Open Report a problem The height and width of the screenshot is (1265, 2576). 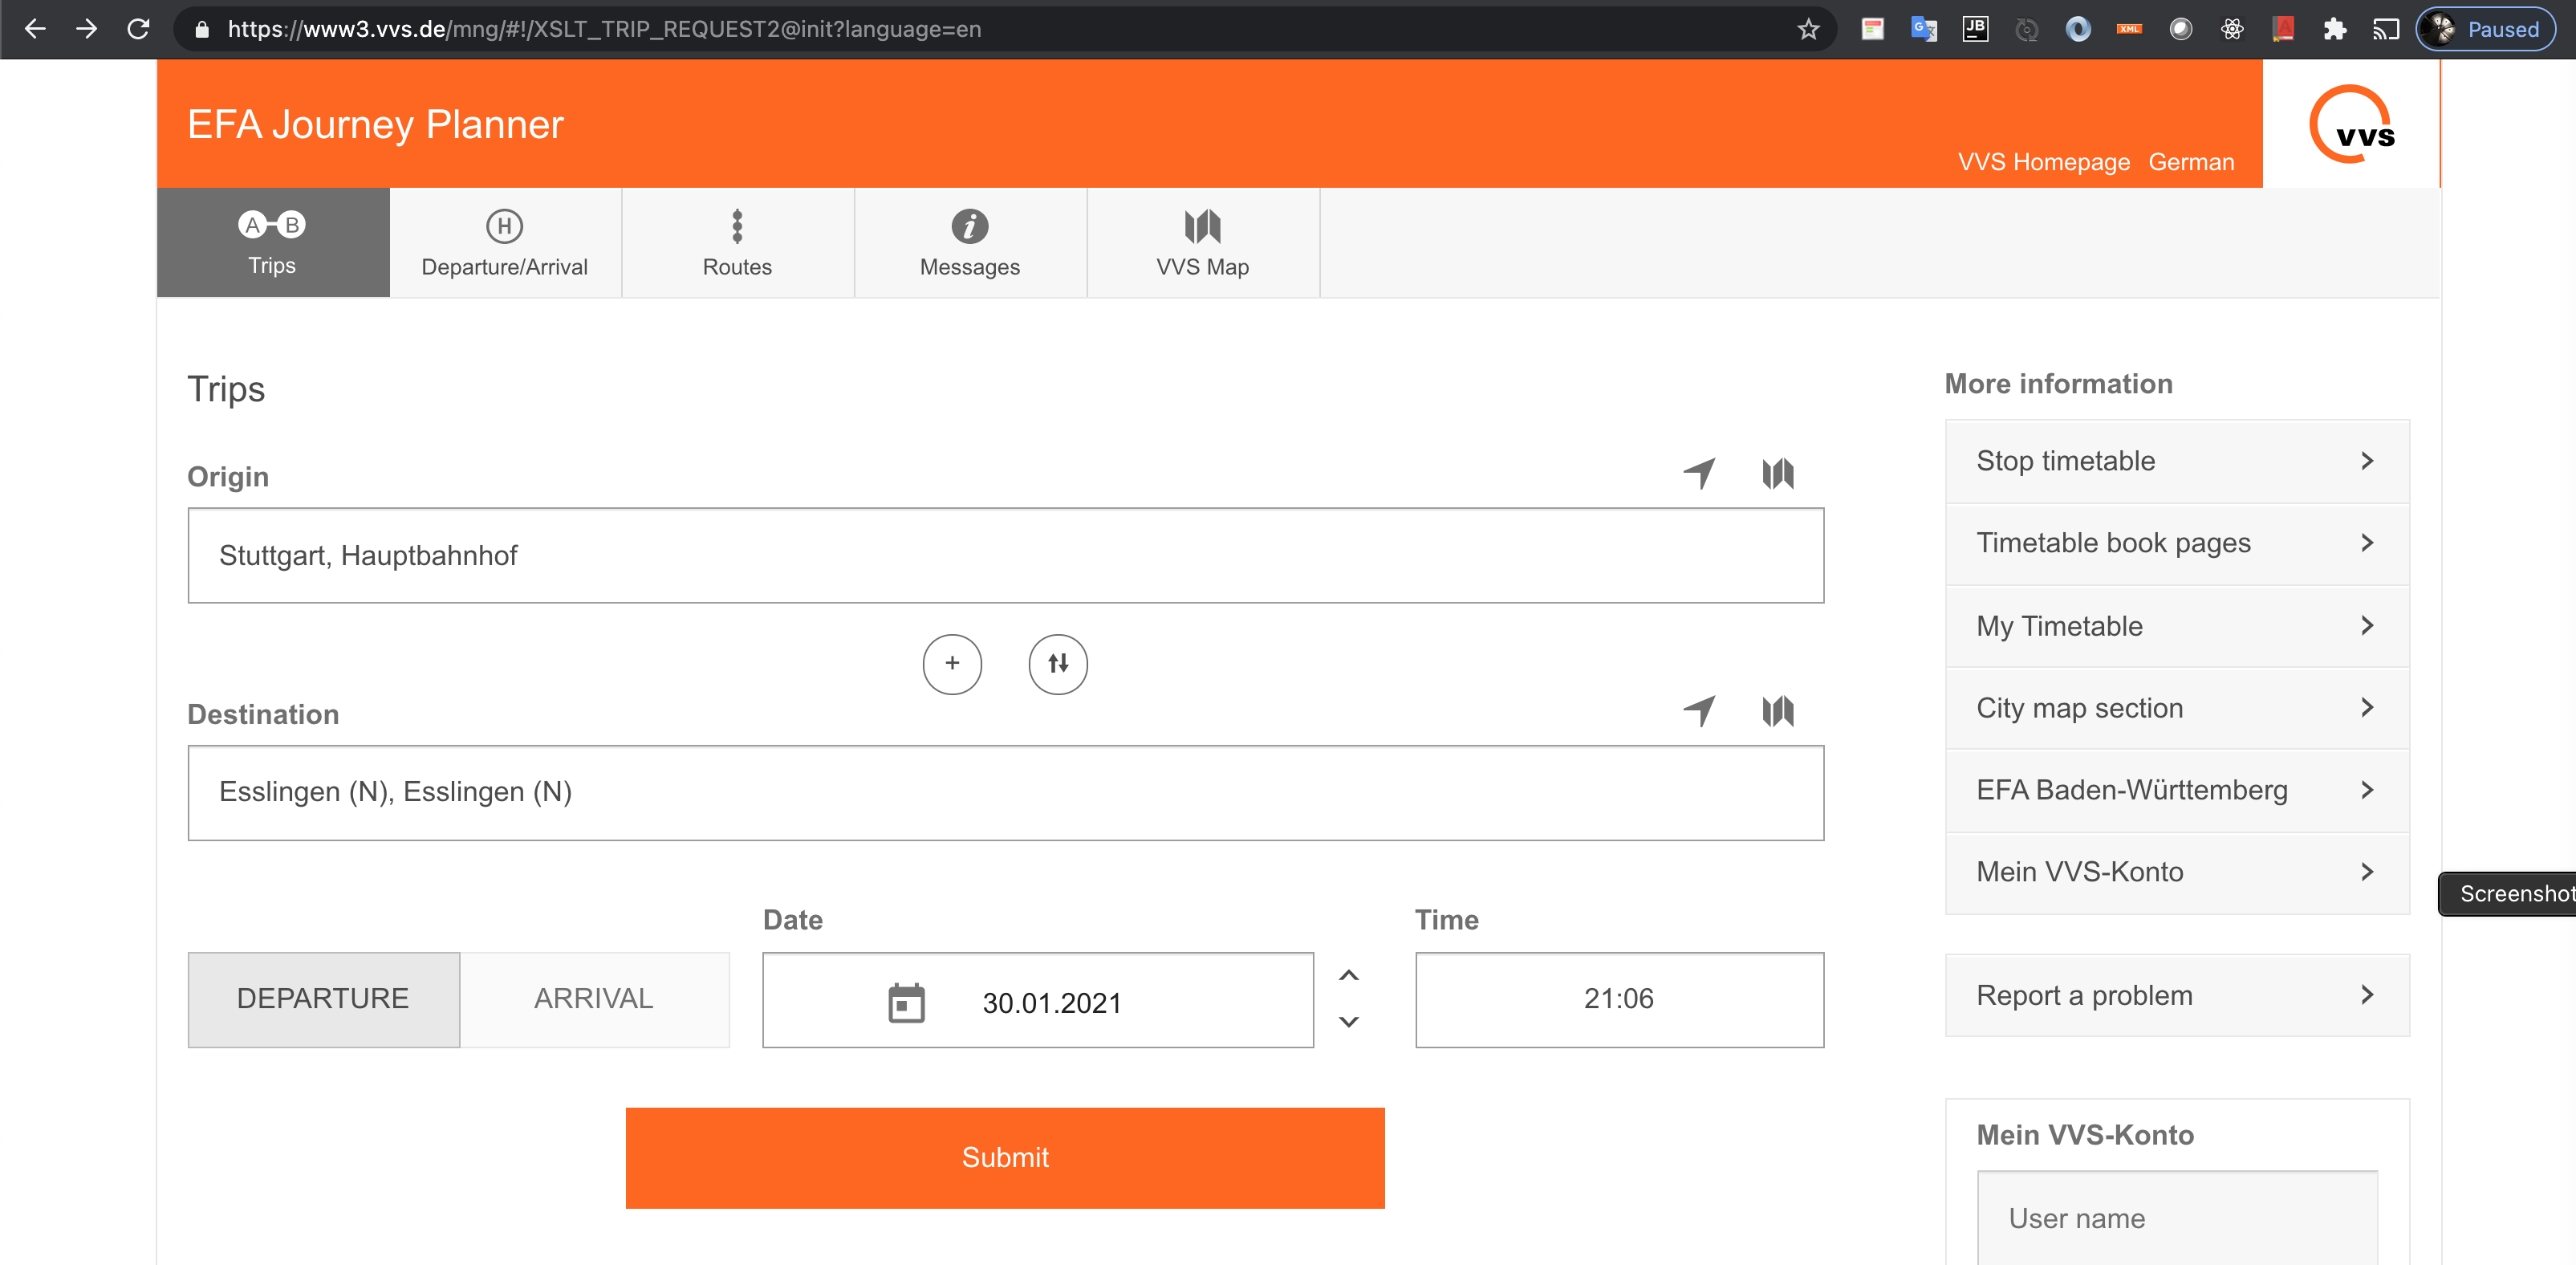click(x=2176, y=995)
